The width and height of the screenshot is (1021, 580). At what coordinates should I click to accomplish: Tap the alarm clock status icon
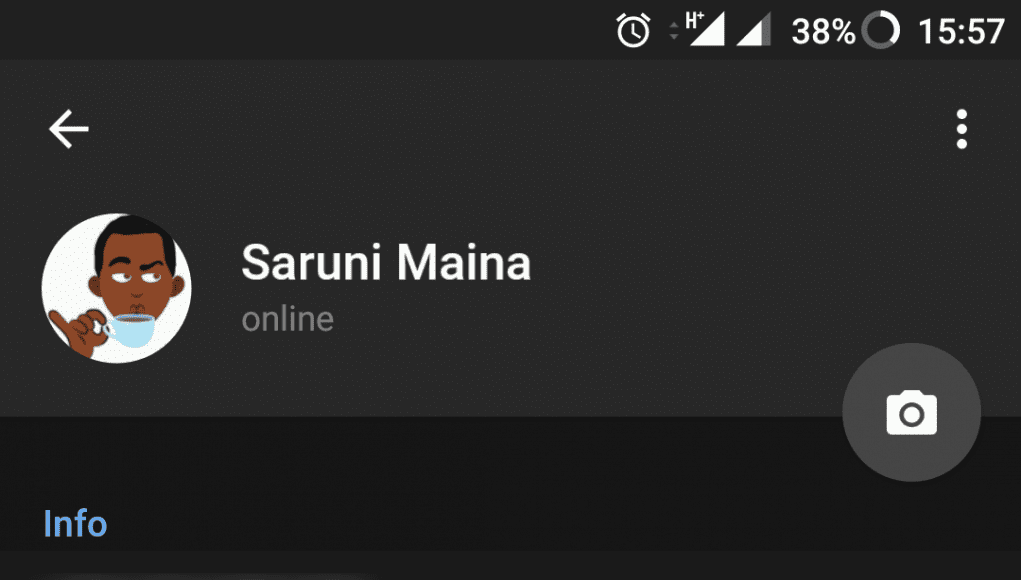click(x=633, y=30)
